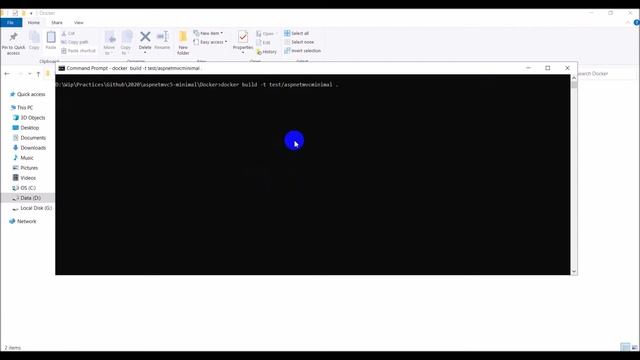
Task: Select Quick access in navigation pane
Action: point(27,94)
